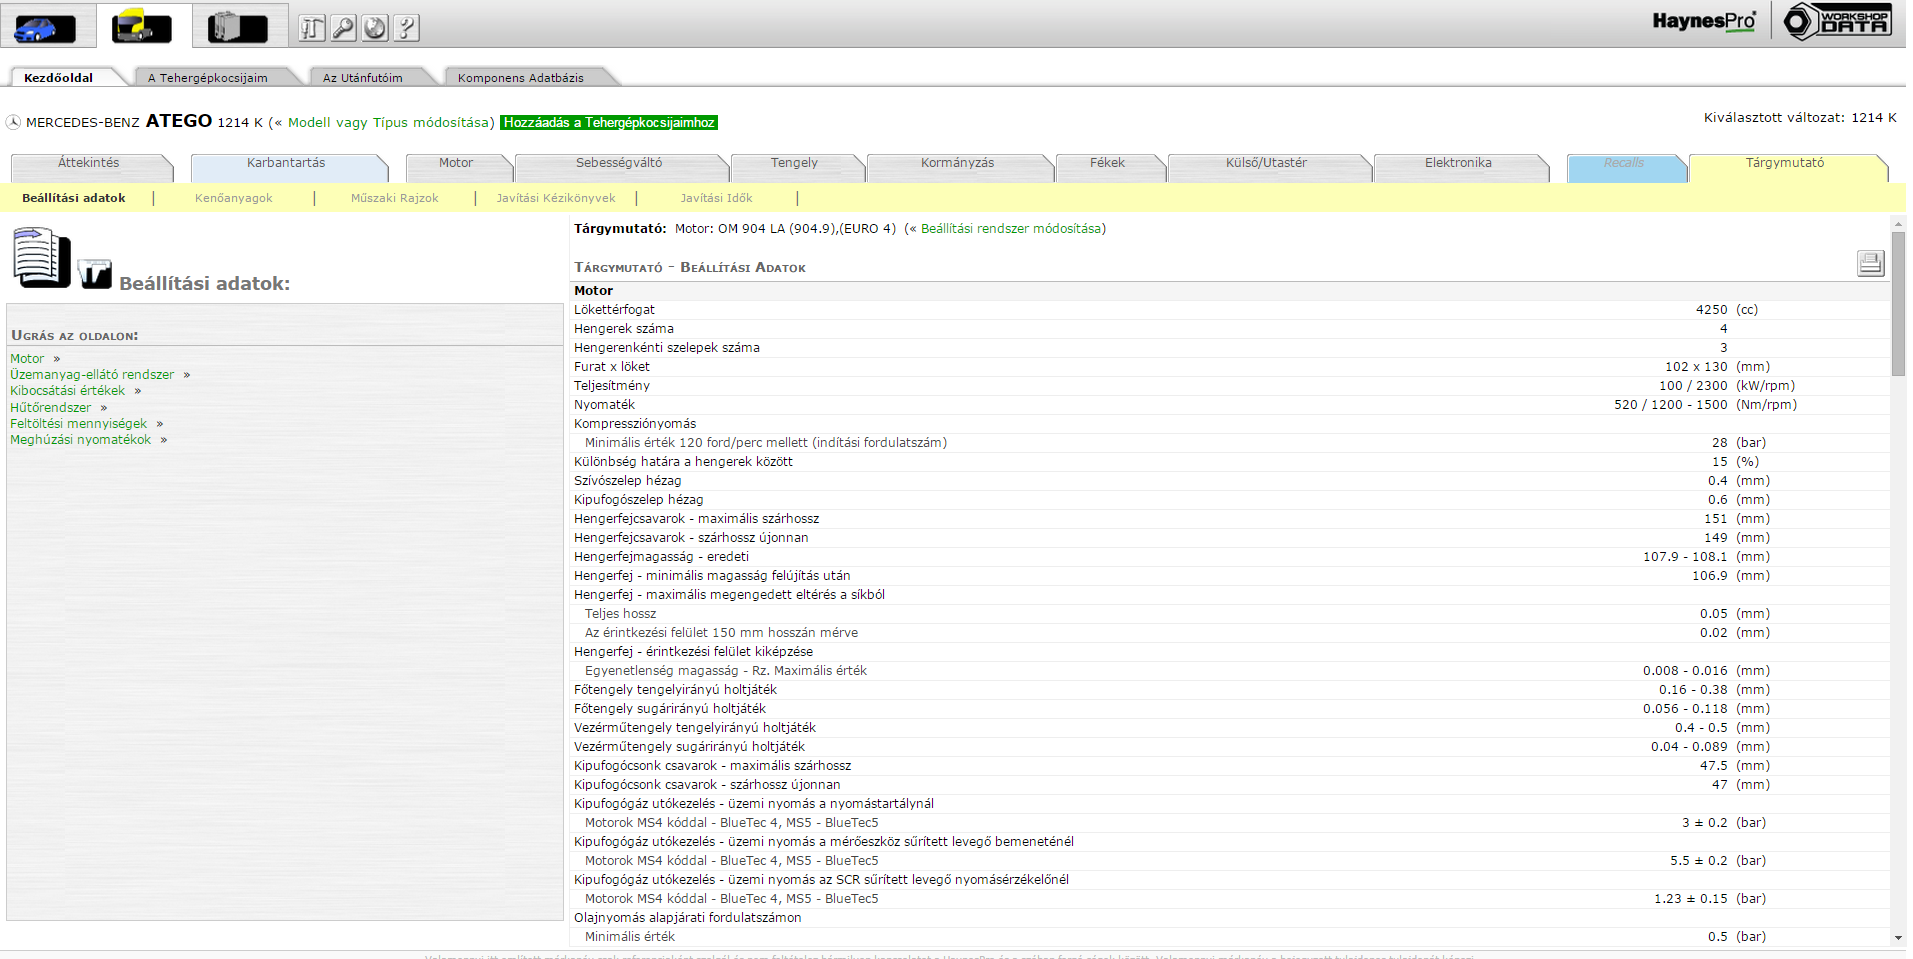1913x959 pixels.
Task: Click the globe language icon
Action: [375, 28]
